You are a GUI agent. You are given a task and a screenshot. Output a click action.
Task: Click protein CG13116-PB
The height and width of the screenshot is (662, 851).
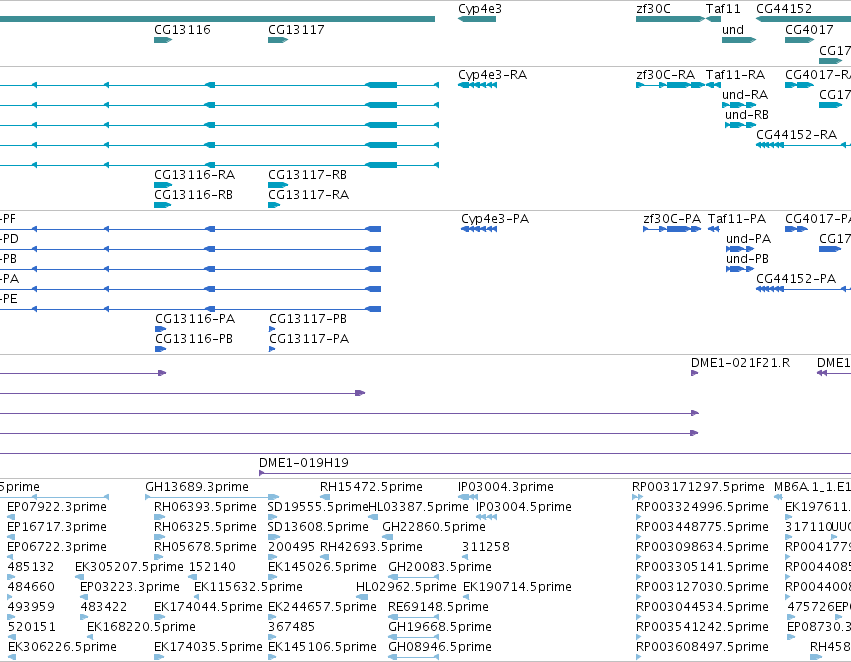click(x=194, y=339)
